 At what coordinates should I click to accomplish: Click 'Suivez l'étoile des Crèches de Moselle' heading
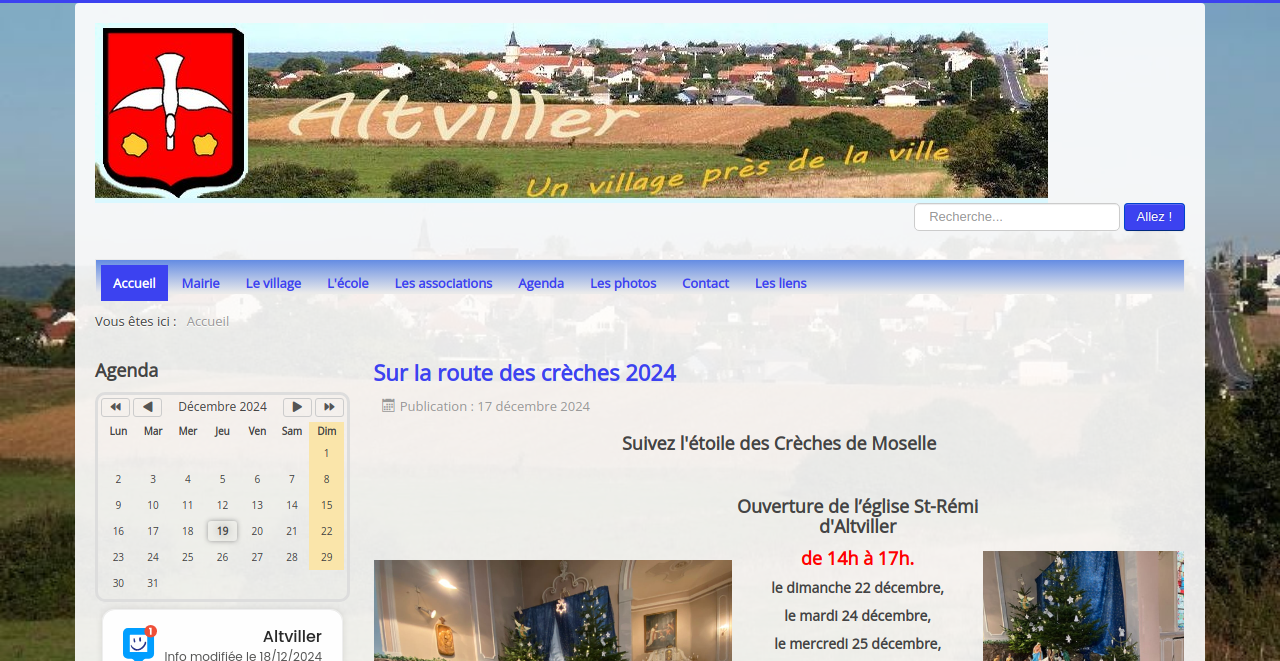click(x=779, y=443)
